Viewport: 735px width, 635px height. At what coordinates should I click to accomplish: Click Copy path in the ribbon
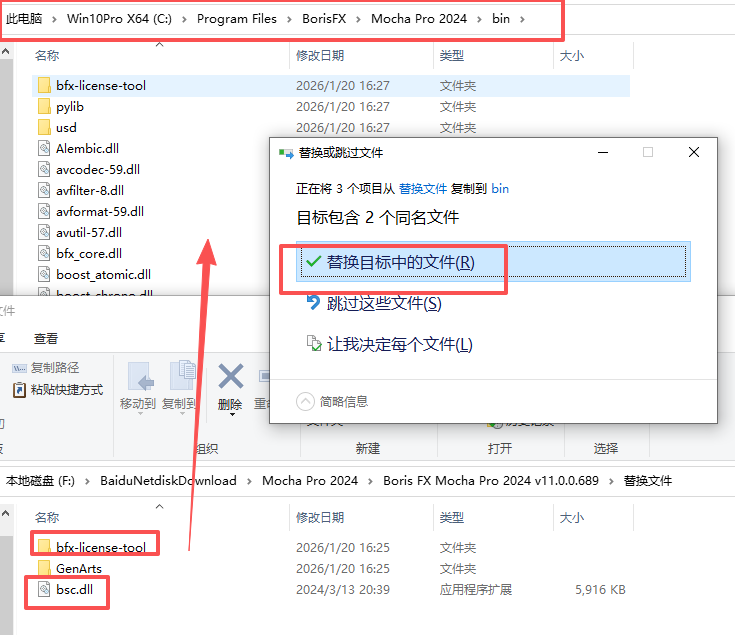point(45,368)
